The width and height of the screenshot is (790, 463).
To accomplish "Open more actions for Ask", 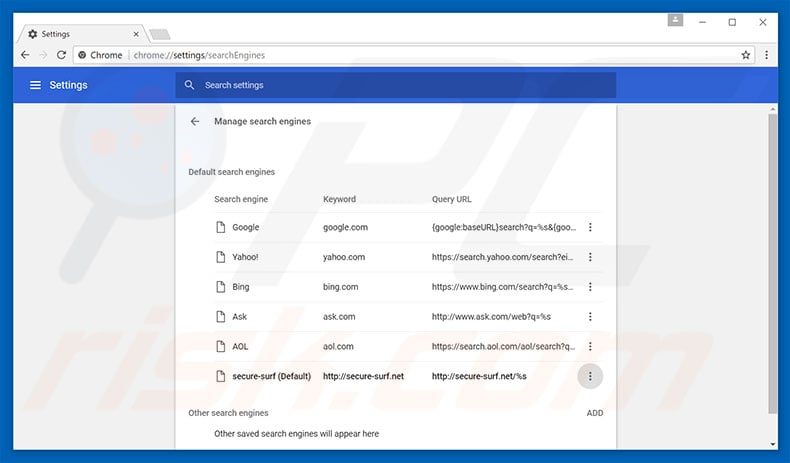I will pos(590,316).
